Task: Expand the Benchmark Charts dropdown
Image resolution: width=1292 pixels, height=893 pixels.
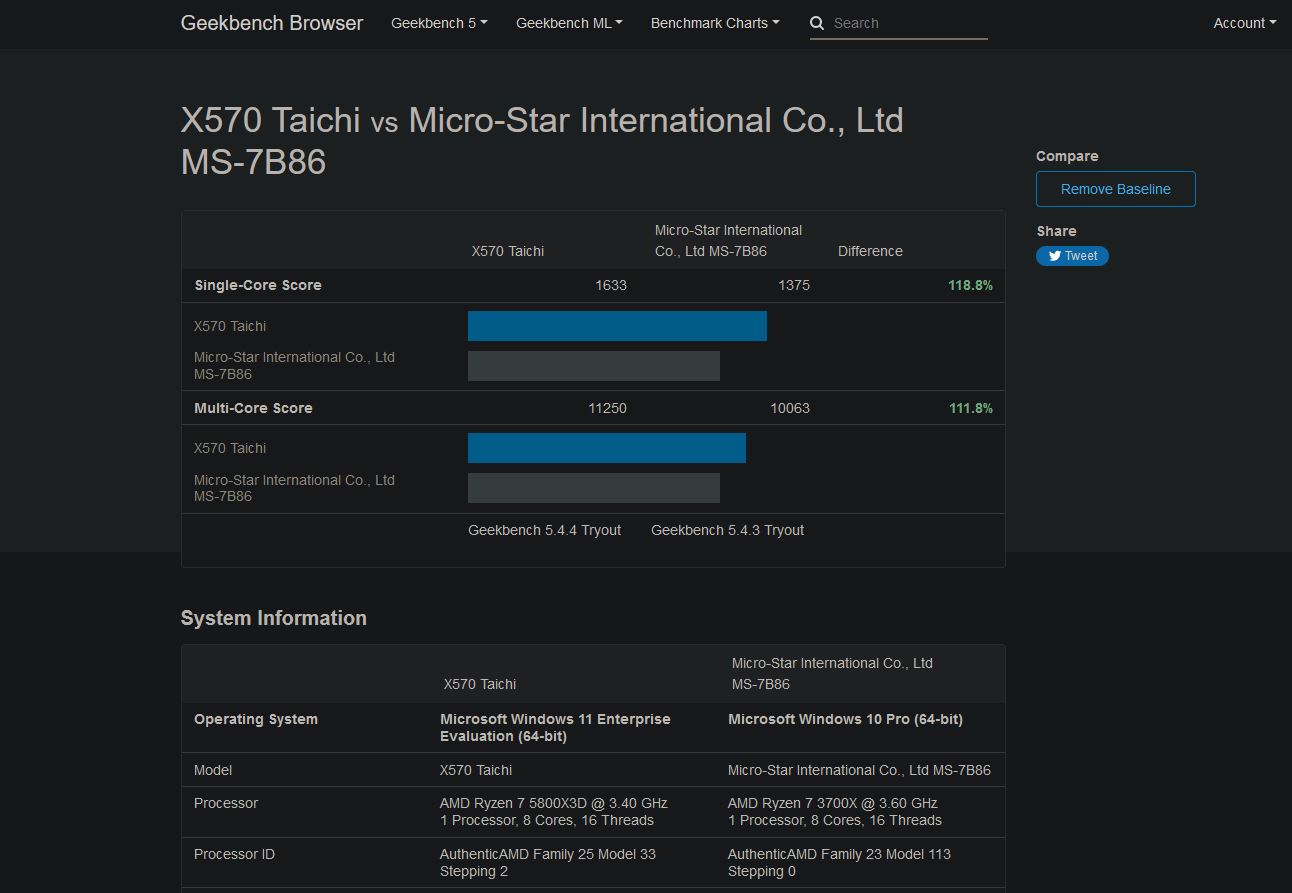Action: point(714,22)
